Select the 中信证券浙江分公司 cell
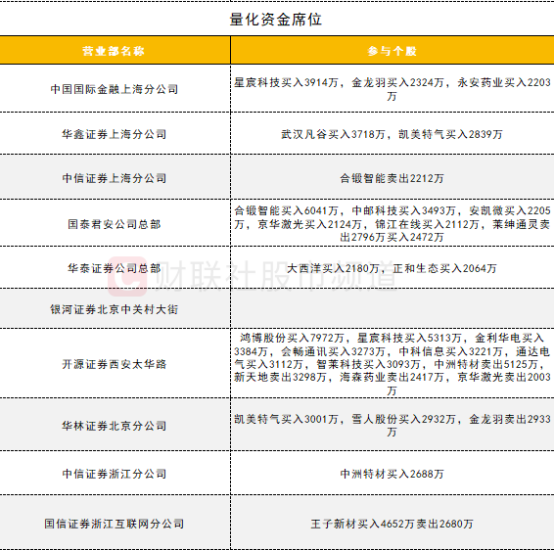The width and height of the screenshot is (554, 550). tap(114, 473)
